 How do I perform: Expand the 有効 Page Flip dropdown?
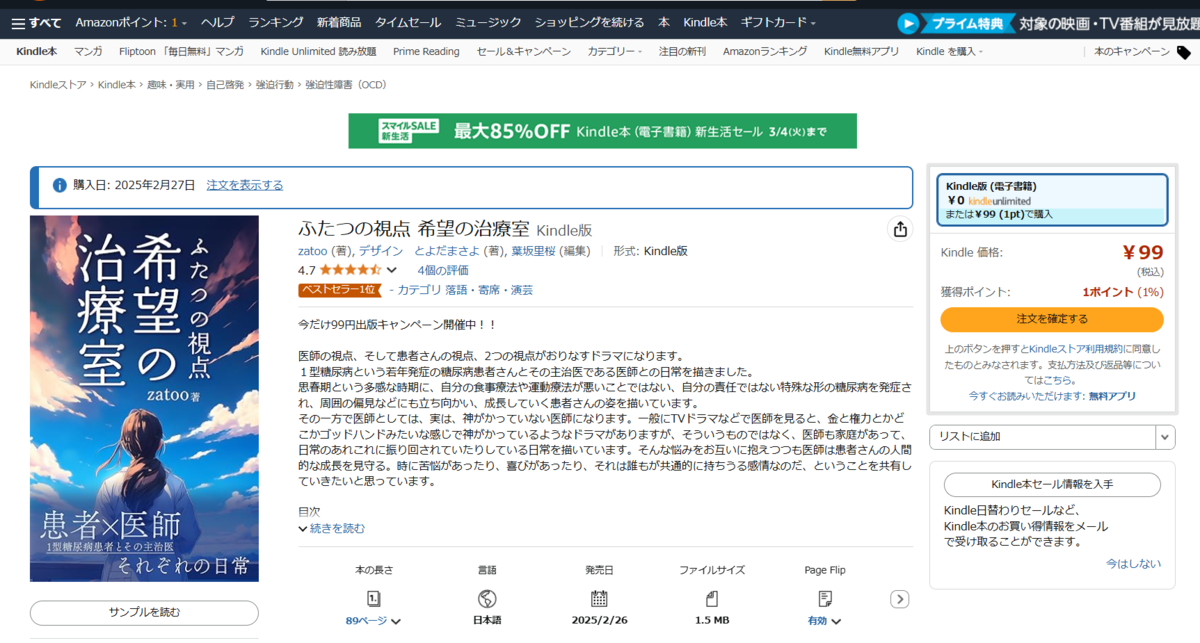tap(824, 621)
